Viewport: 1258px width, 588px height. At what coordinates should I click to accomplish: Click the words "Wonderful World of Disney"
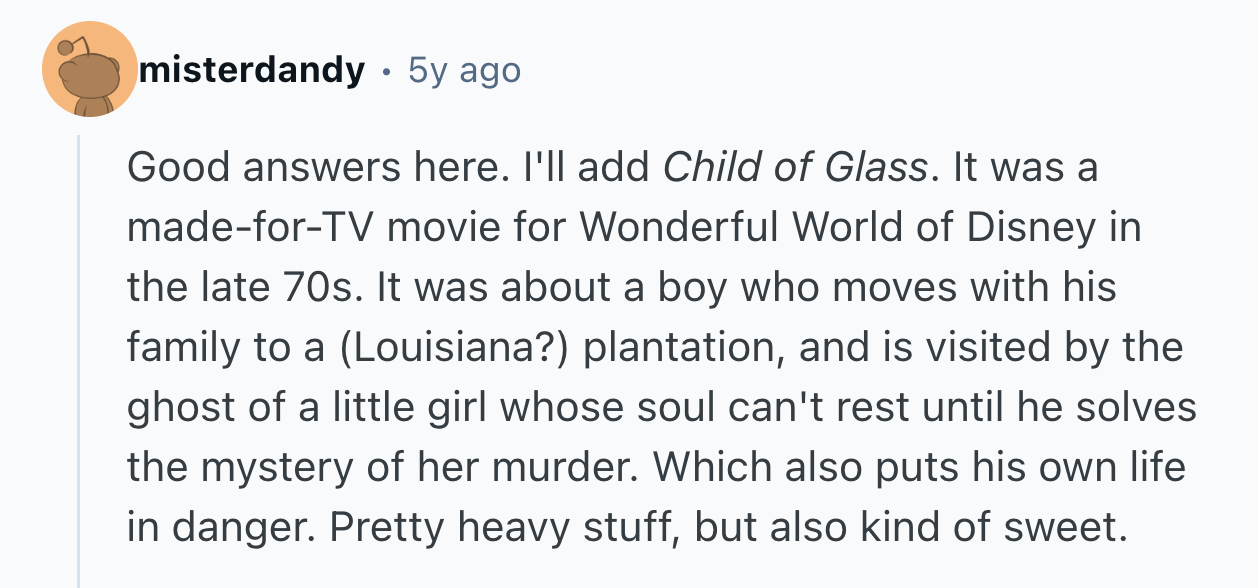point(827,228)
